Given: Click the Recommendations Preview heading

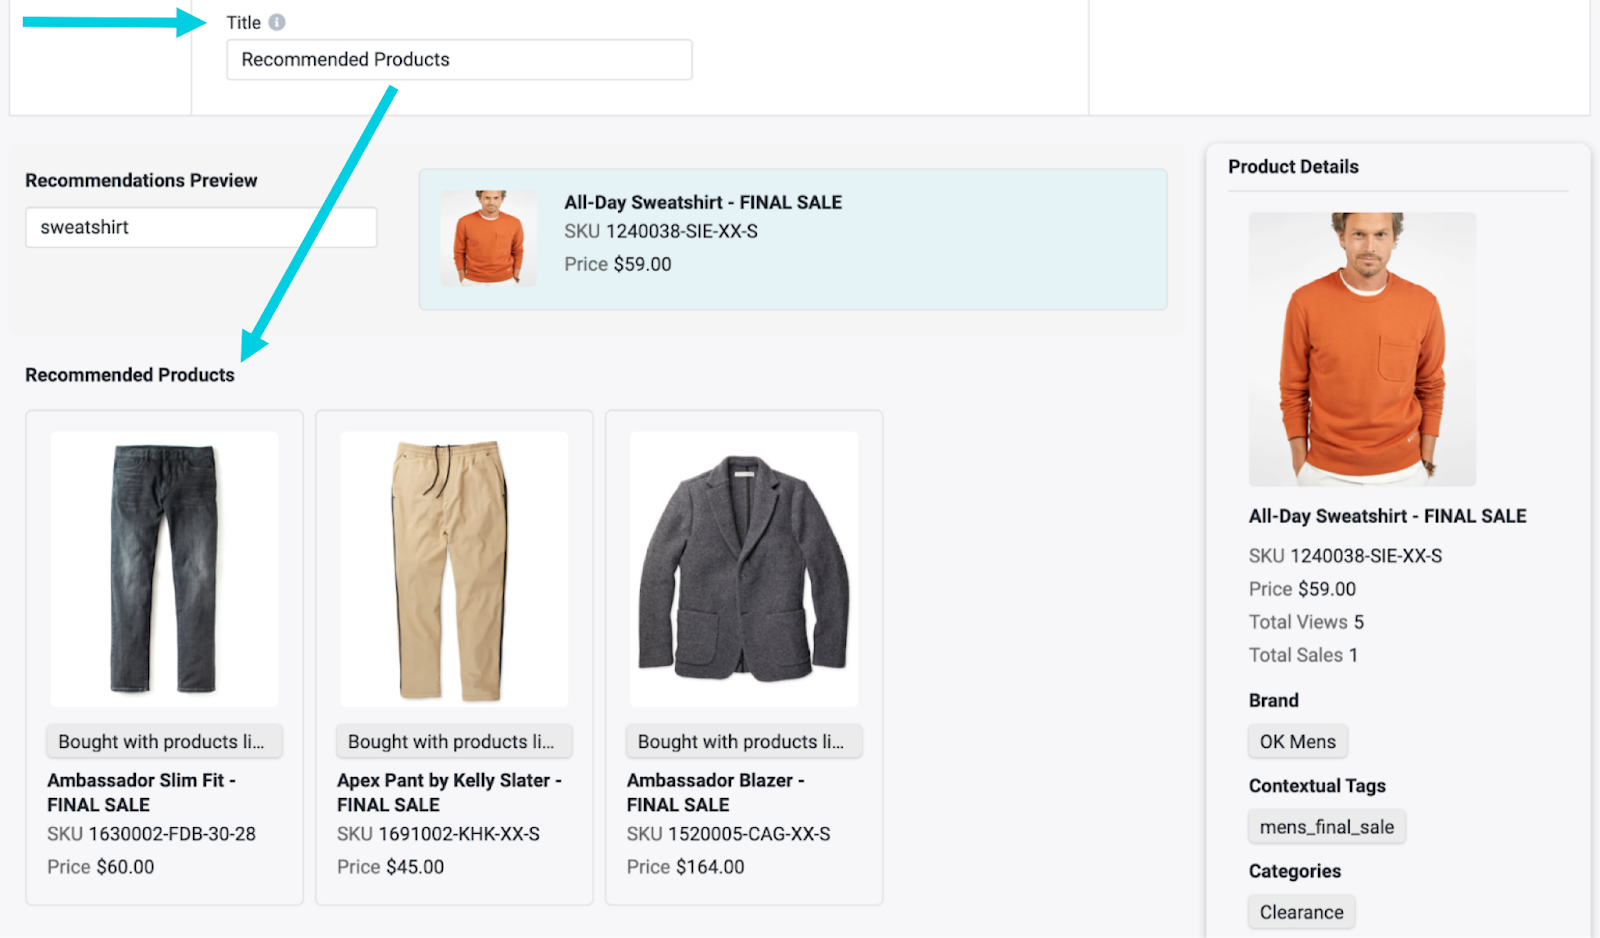Looking at the screenshot, I should click(x=141, y=180).
